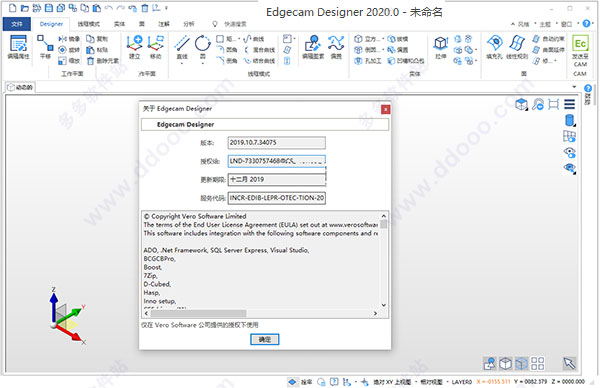The height and width of the screenshot is (388, 600).
Task: Click the trash can icon in quick access toolbar
Action: pos(145,8)
